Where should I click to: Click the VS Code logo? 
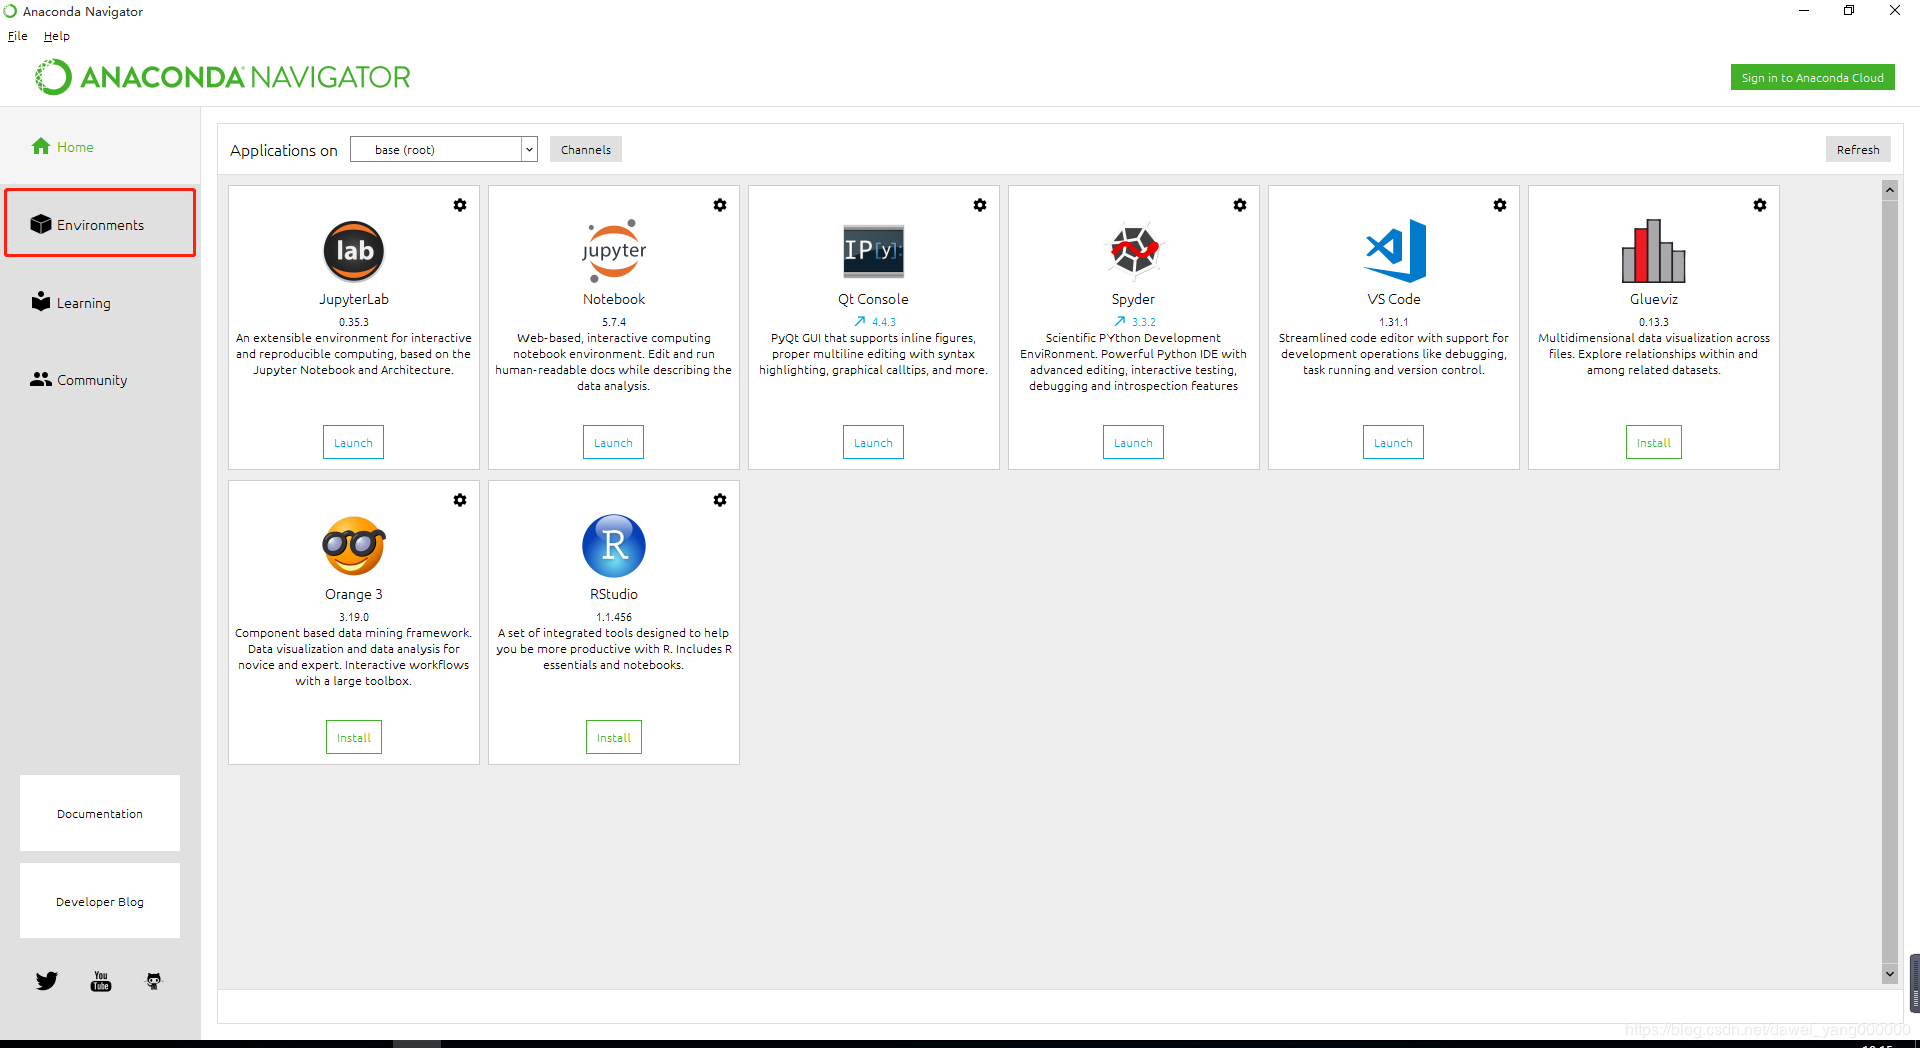[1395, 251]
